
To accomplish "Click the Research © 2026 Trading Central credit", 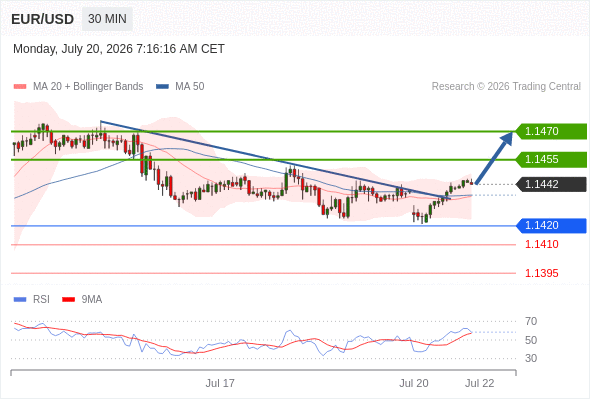I will tap(506, 87).
